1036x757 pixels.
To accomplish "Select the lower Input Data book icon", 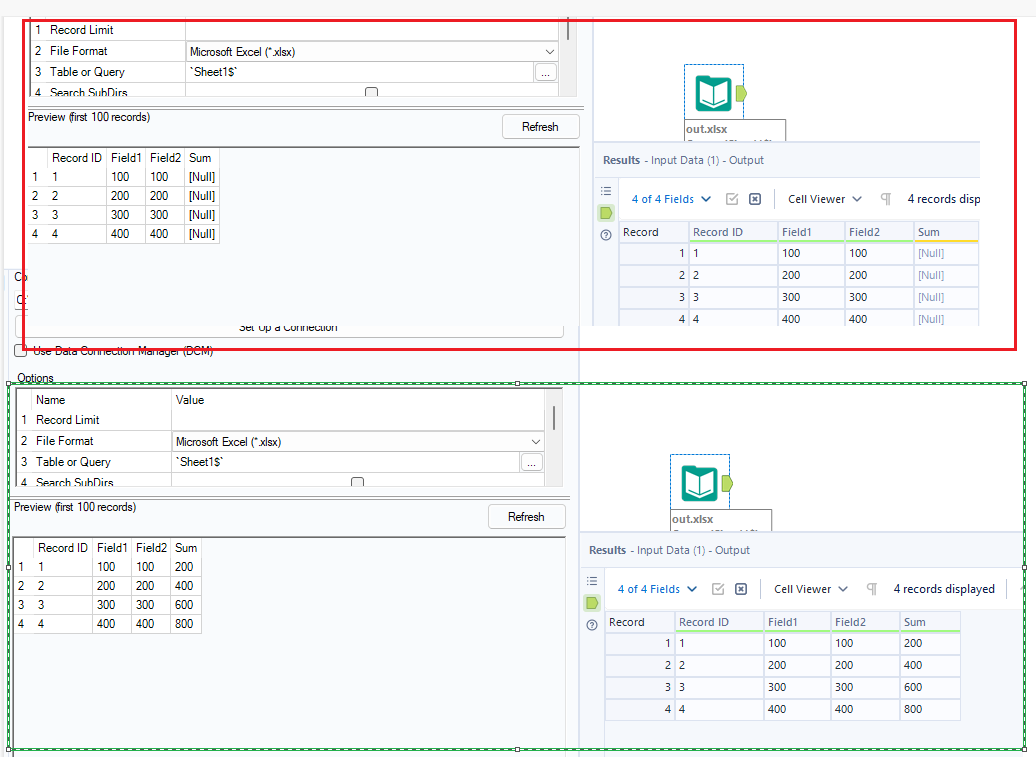I will [699, 481].
